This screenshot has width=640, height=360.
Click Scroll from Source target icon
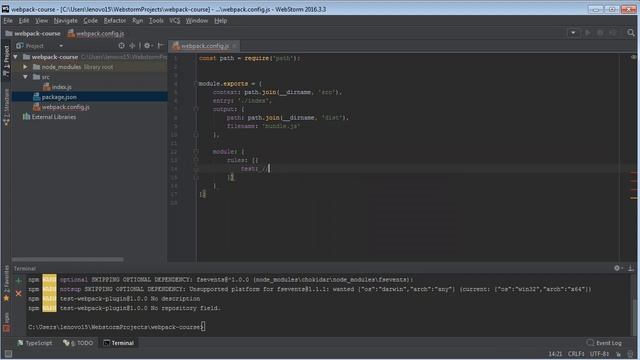(121, 46)
